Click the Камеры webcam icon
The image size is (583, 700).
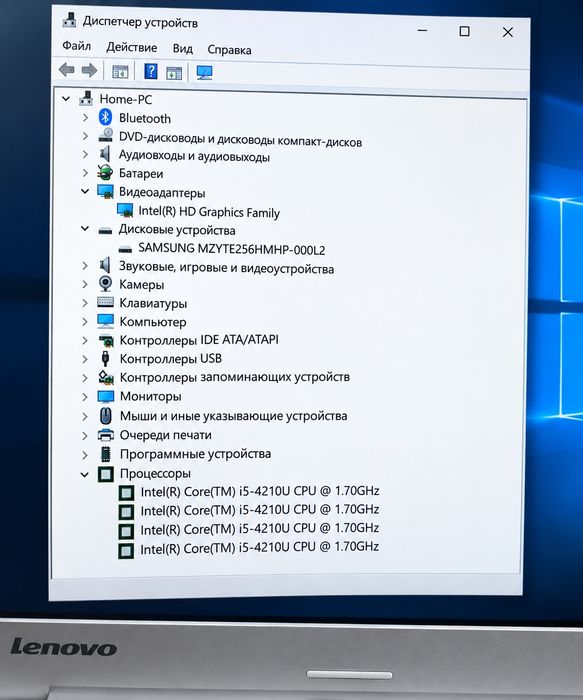(105, 284)
